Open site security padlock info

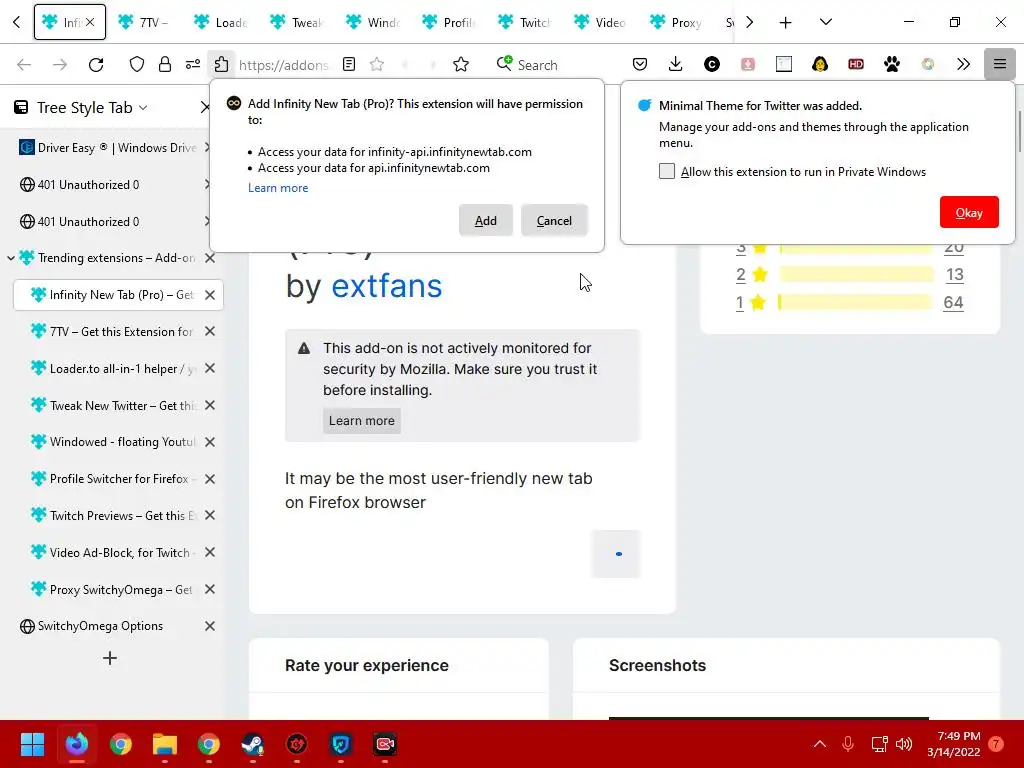(165, 64)
